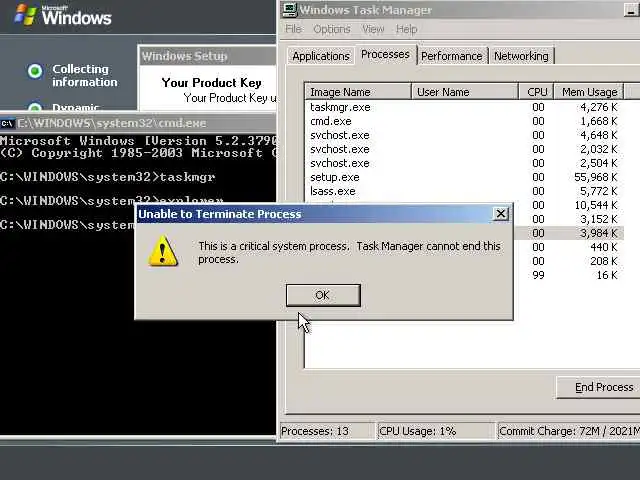Sort processes by Image Name column

point(358,92)
